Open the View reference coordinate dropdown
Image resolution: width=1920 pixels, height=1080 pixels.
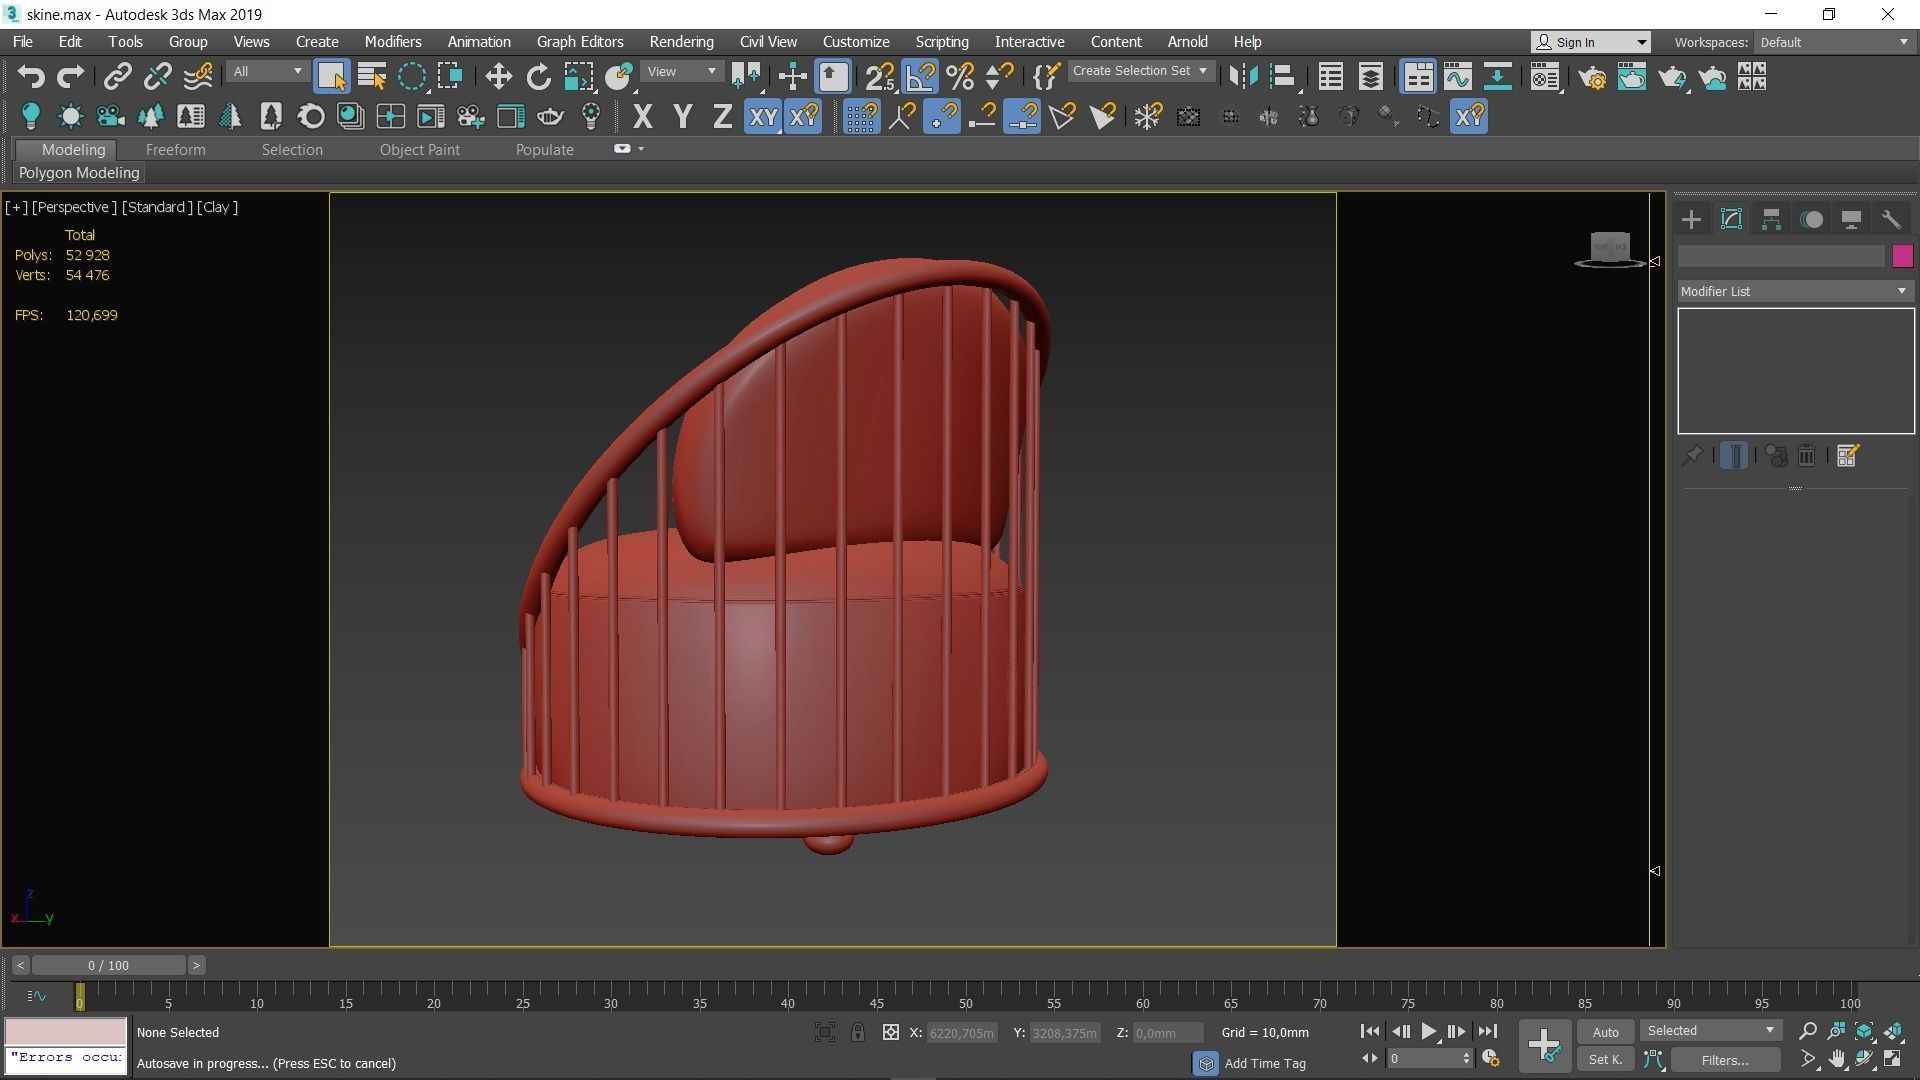(681, 72)
